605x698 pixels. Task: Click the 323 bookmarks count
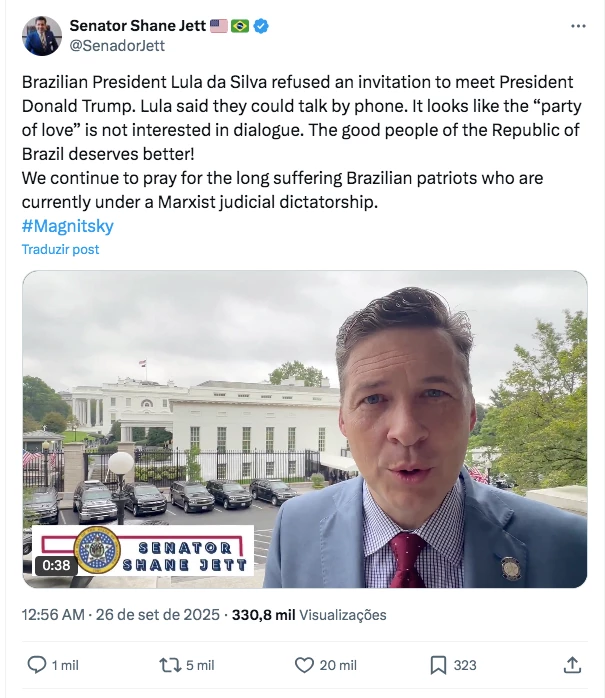tap(465, 665)
